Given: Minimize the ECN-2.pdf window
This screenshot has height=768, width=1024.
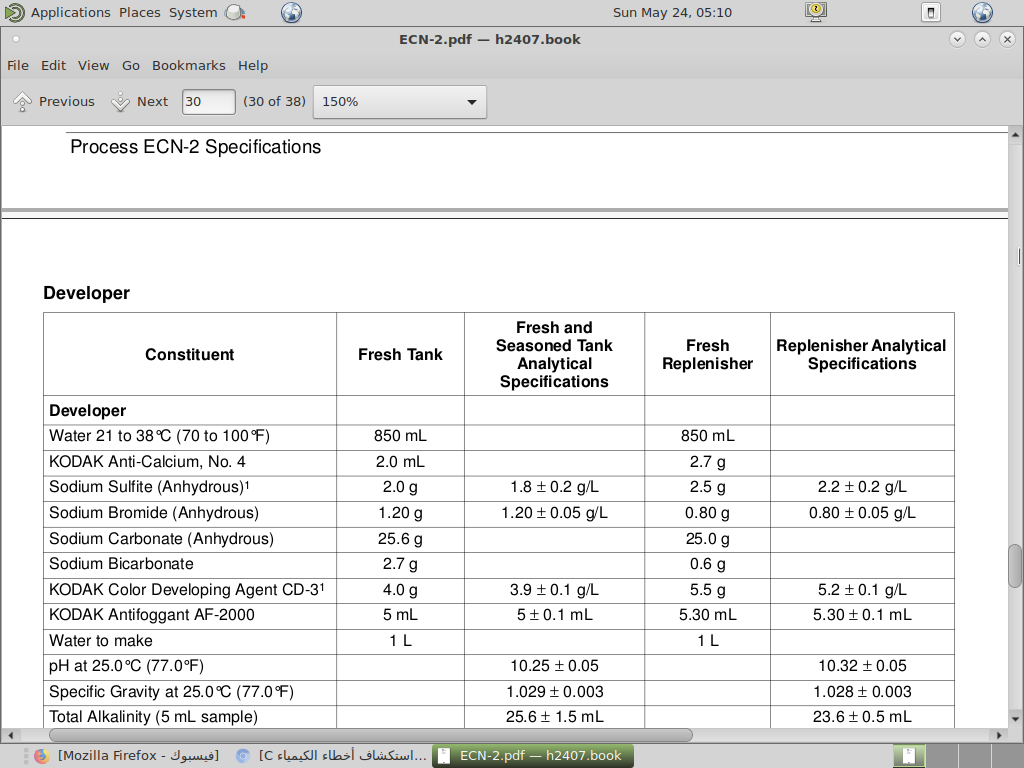Looking at the screenshot, I should click(957, 39).
